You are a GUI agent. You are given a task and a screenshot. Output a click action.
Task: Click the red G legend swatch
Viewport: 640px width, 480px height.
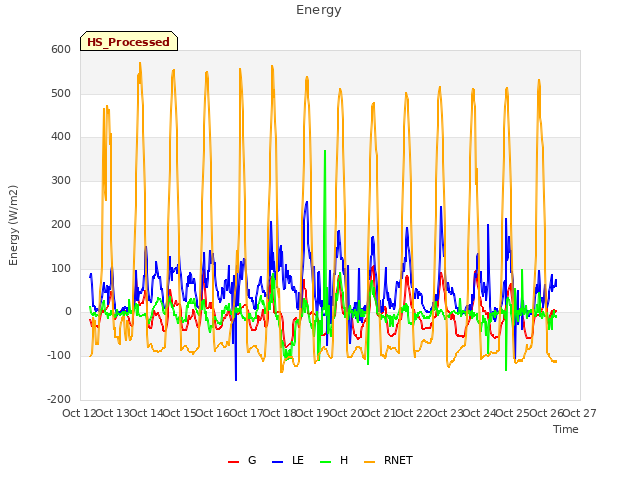tap(233, 461)
